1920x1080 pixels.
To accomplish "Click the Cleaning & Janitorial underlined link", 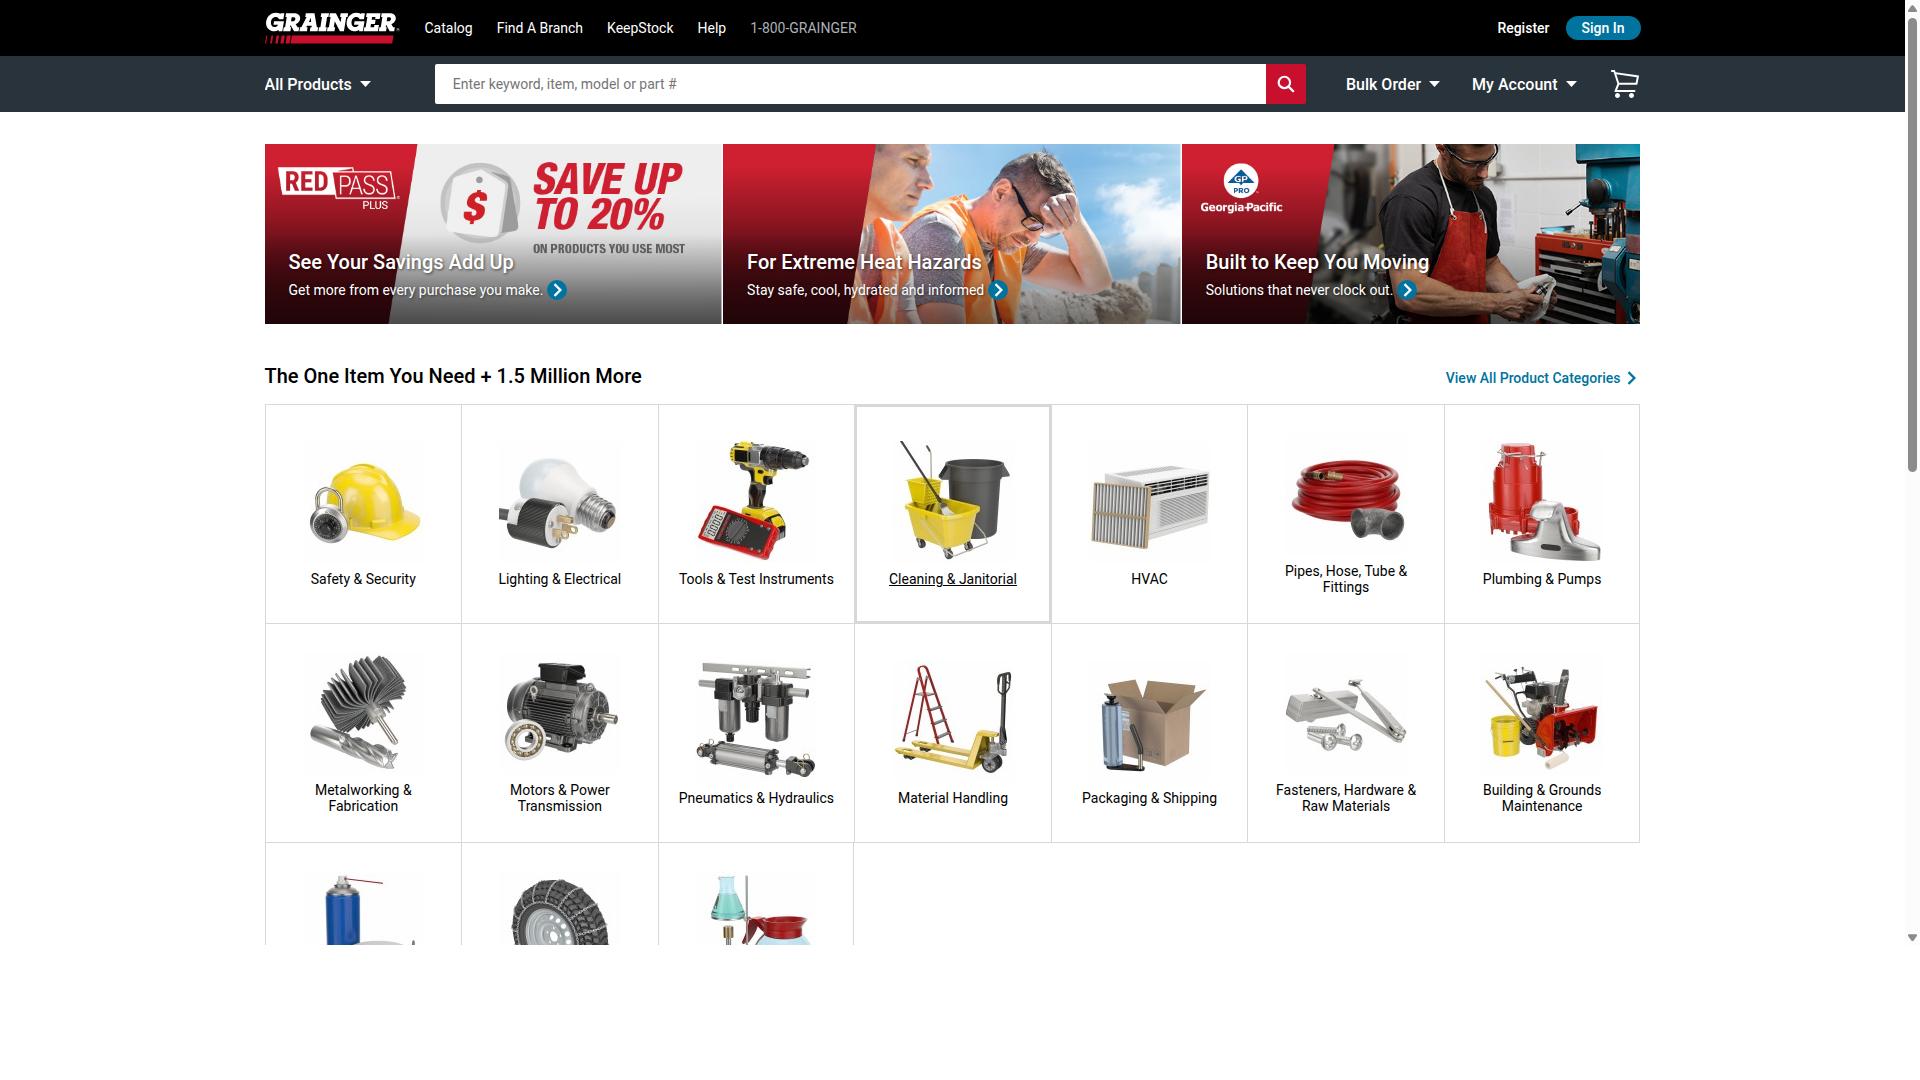I will pyautogui.click(x=952, y=579).
